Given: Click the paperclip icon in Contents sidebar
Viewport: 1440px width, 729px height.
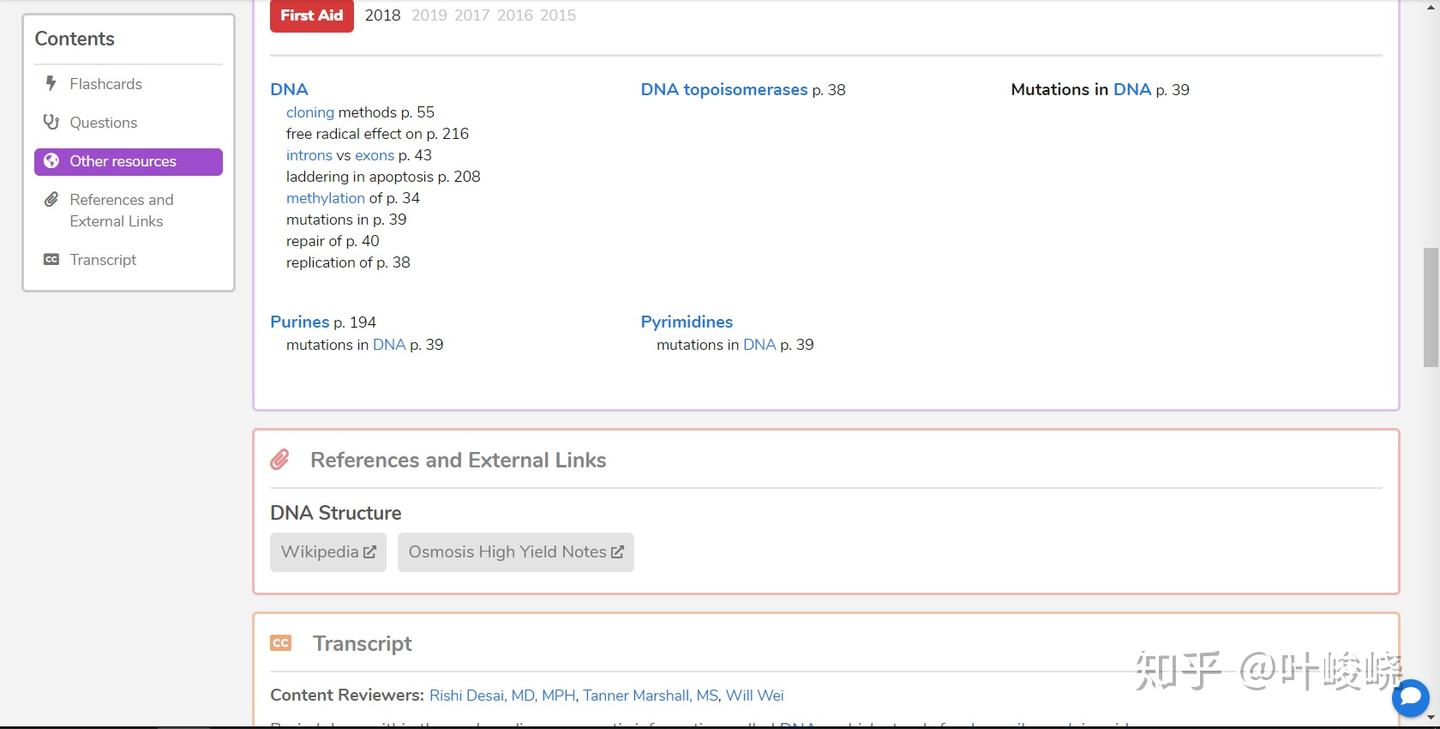Looking at the screenshot, I should pos(51,200).
